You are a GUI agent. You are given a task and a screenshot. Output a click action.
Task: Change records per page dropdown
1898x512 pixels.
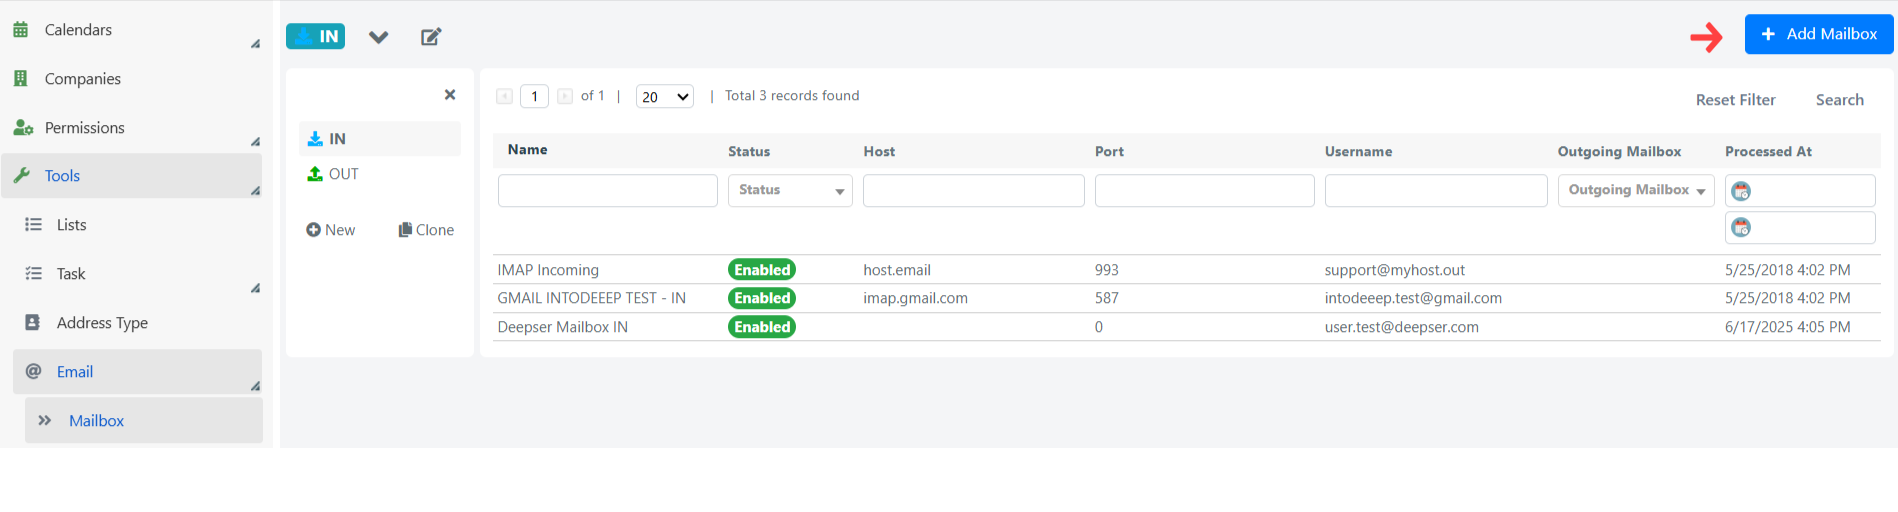point(665,97)
